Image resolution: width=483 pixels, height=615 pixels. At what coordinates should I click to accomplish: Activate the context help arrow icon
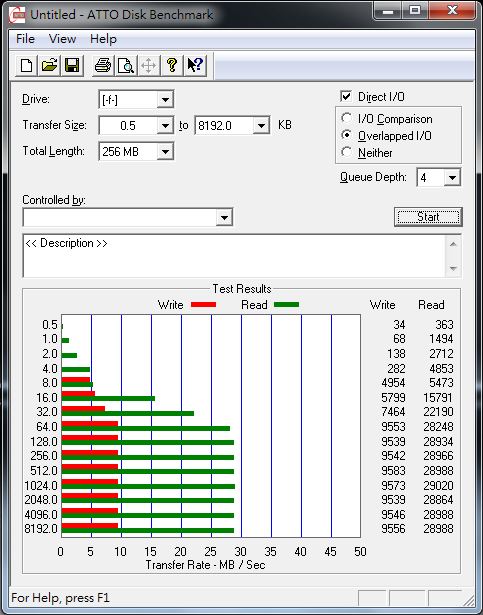(x=195, y=65)
